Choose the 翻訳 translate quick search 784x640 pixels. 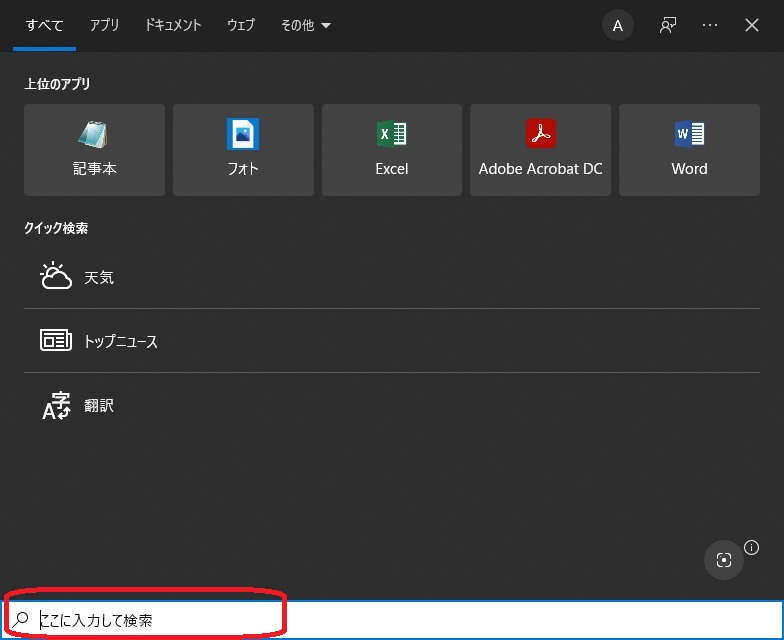point(392,405)
